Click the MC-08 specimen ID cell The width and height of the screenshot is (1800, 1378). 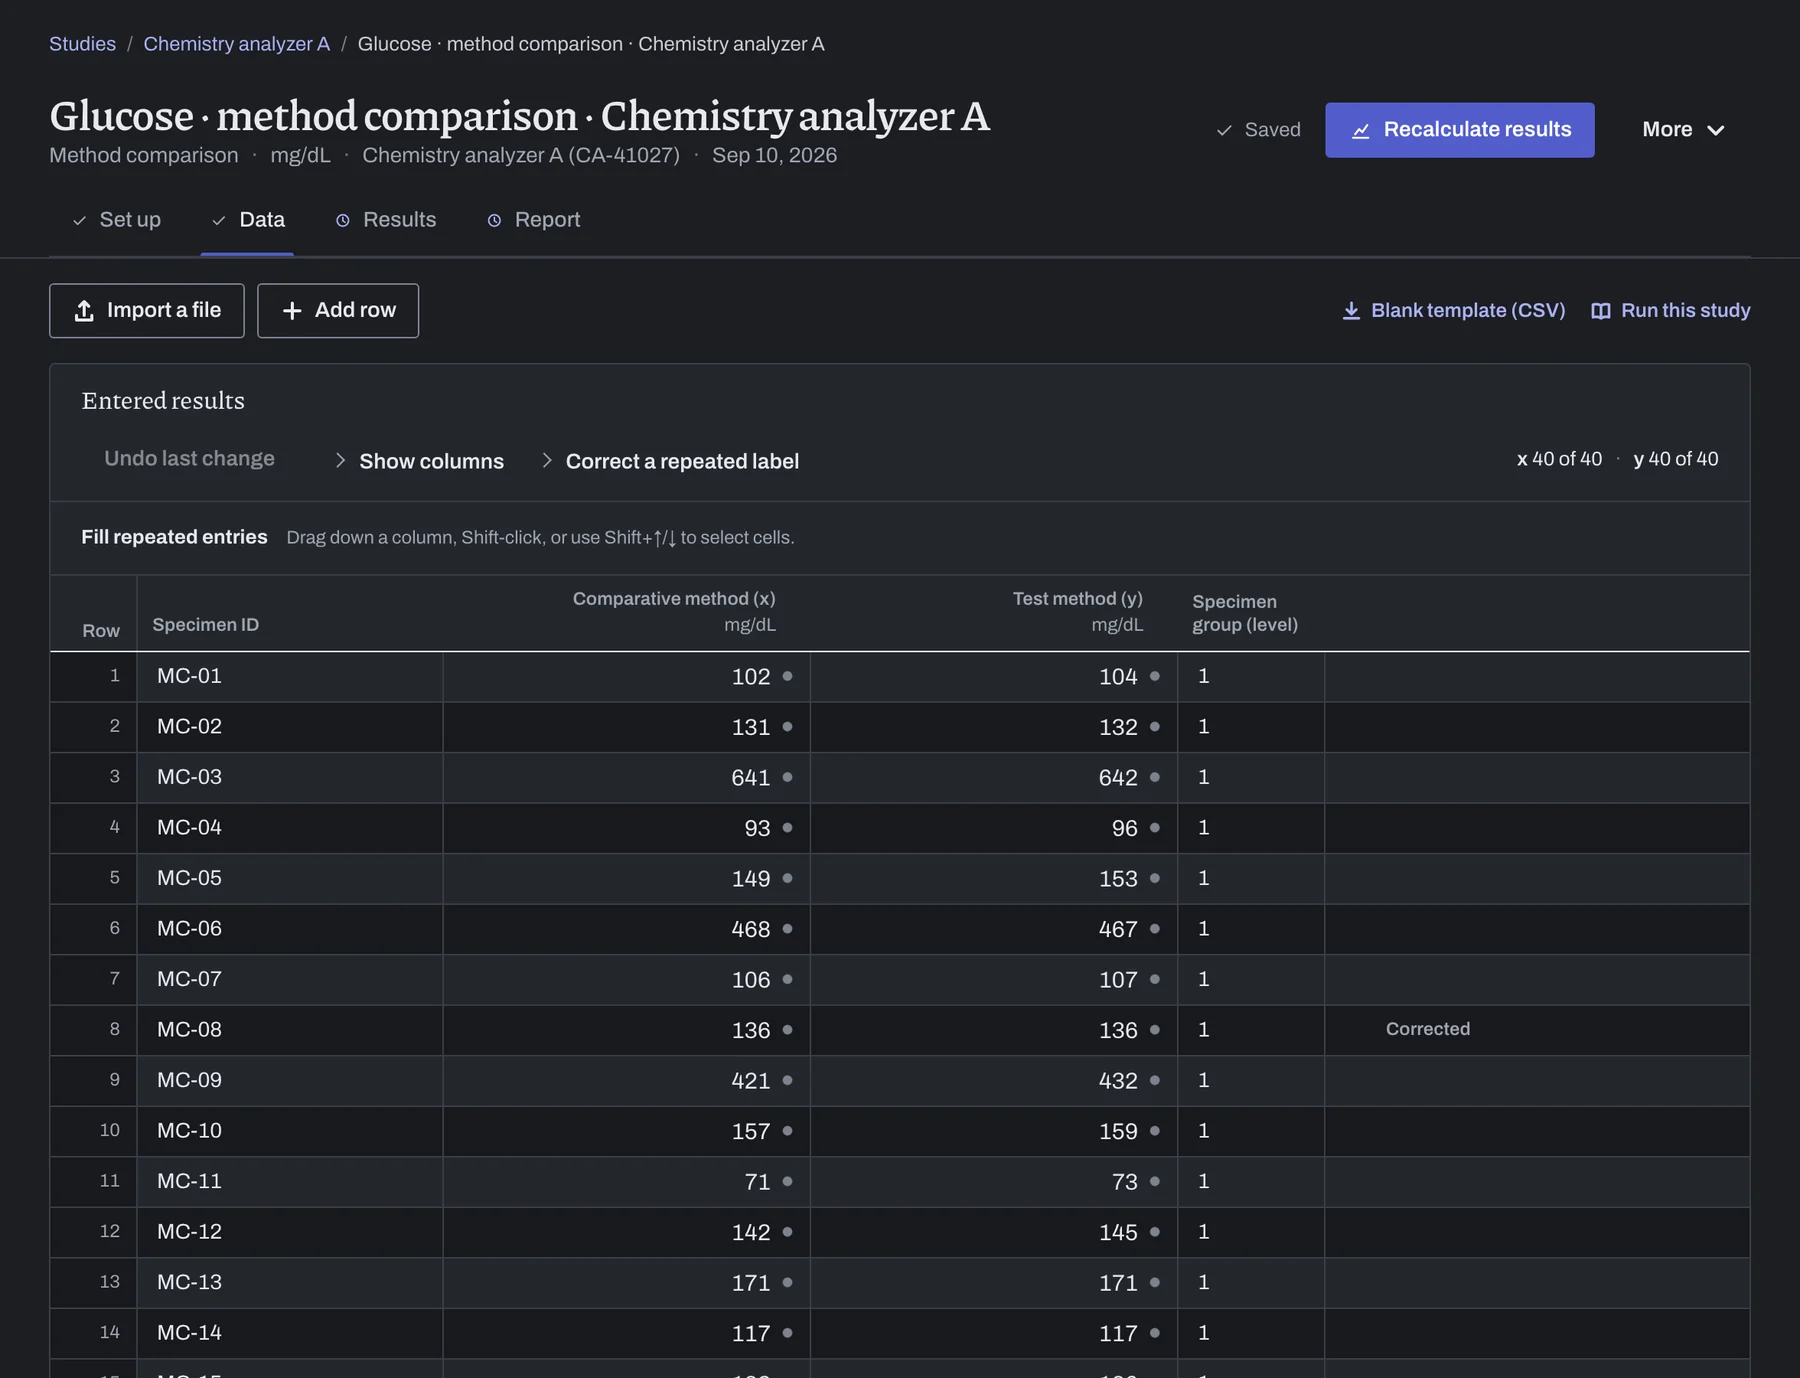pyautogui.click(x=290, y=1030)
